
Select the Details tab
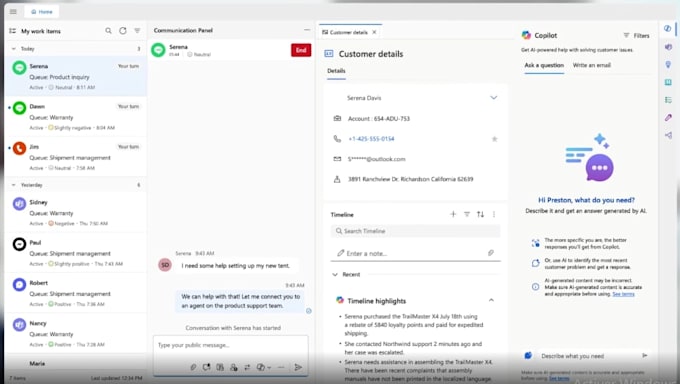pos(336,71)
